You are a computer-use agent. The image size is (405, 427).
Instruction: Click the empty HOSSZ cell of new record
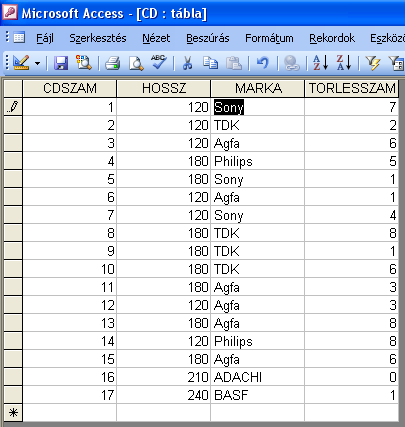point(164,413)
